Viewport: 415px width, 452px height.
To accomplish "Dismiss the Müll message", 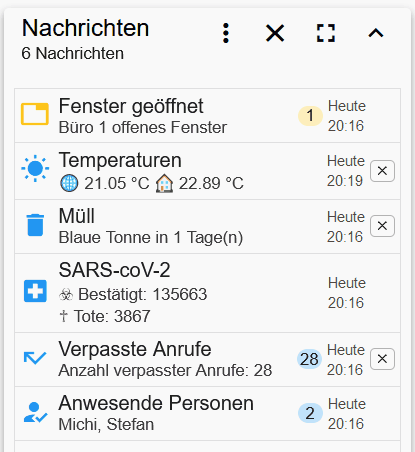I will point(382,226).
